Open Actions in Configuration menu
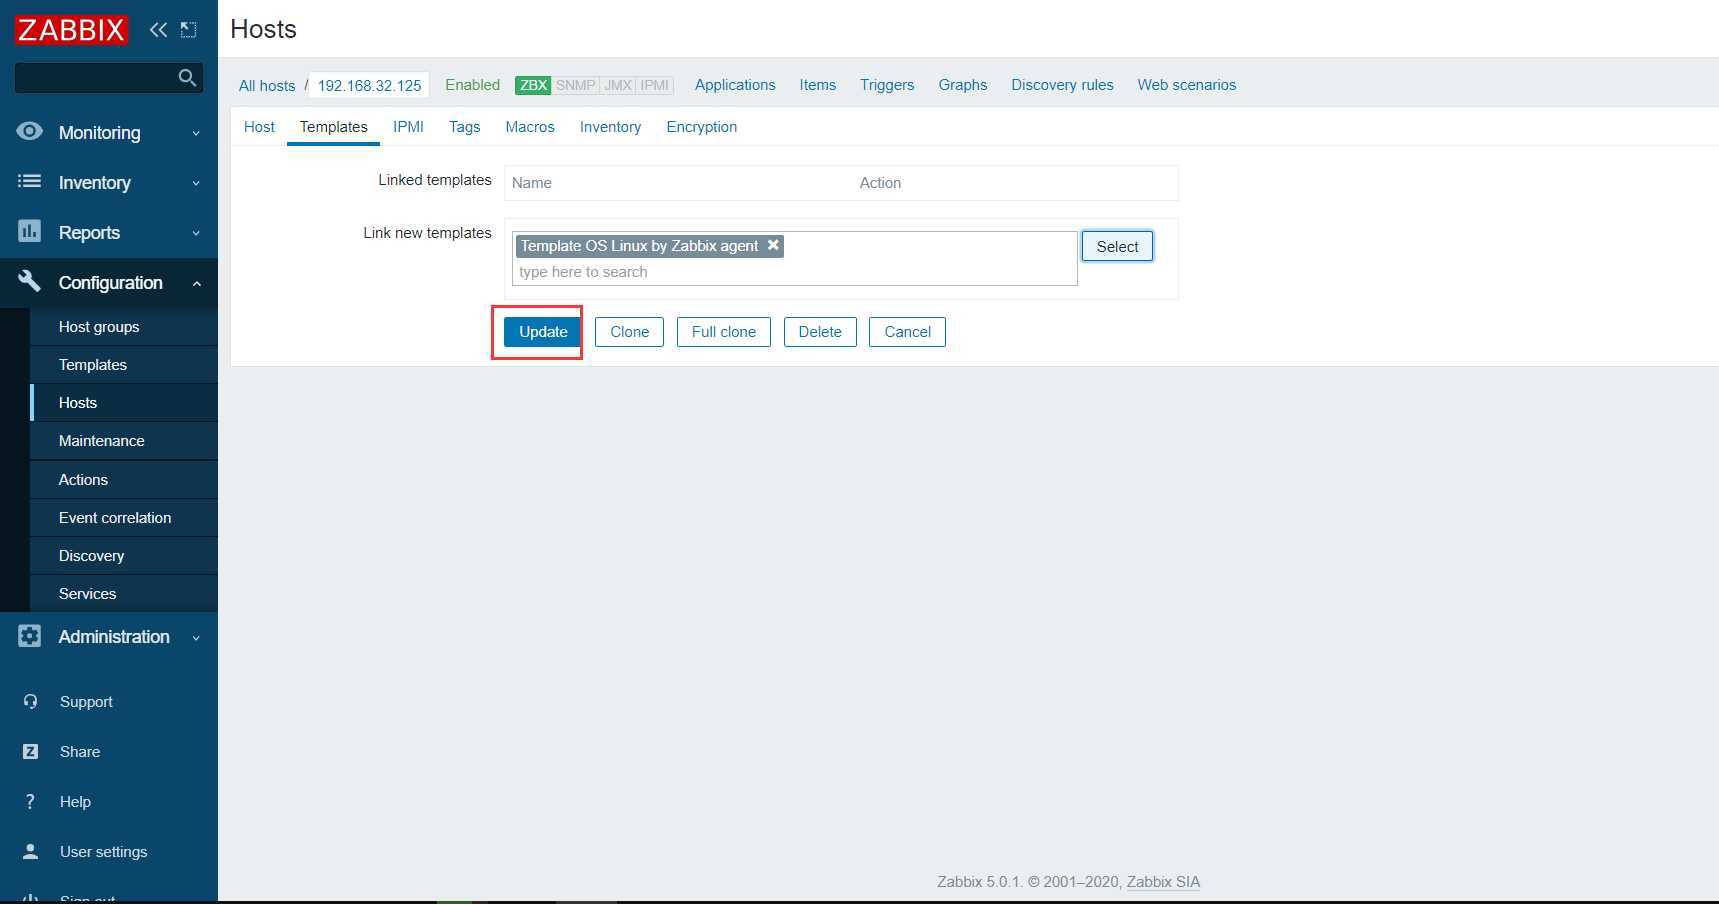1719x904 pixels. coord(124,480)
